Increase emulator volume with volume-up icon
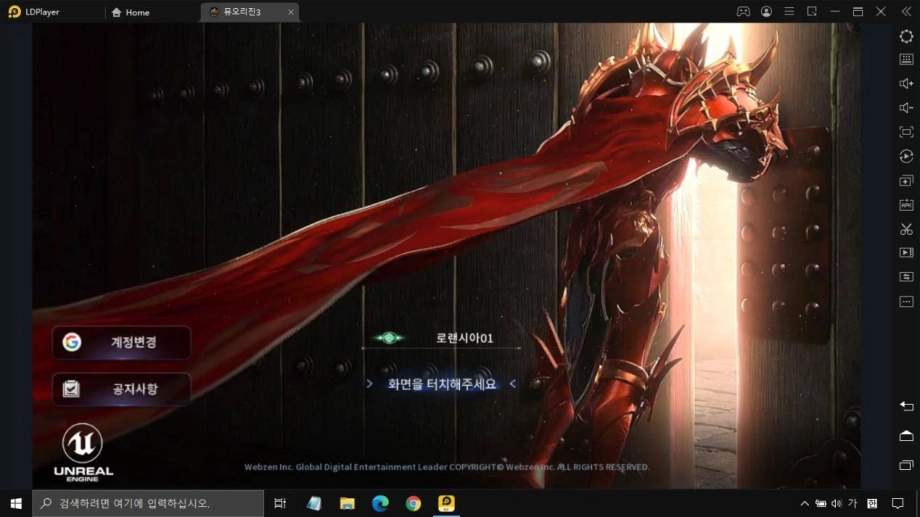920x517 pixels. tap(906, 83)
